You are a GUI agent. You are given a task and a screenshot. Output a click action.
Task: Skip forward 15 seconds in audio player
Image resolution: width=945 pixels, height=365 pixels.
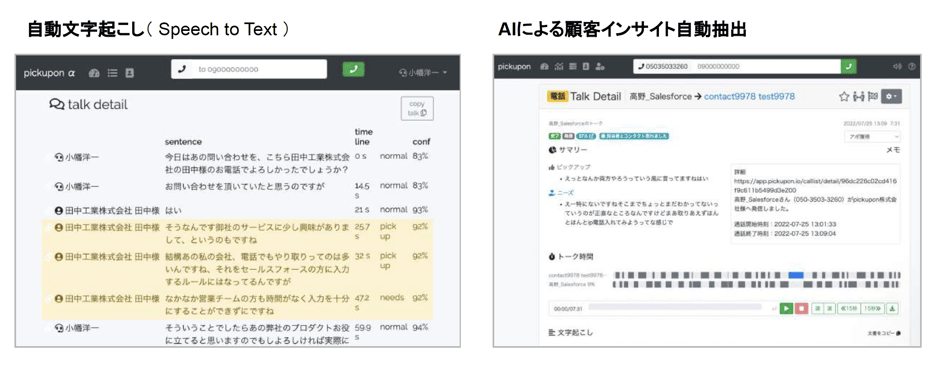pos(872,308)
